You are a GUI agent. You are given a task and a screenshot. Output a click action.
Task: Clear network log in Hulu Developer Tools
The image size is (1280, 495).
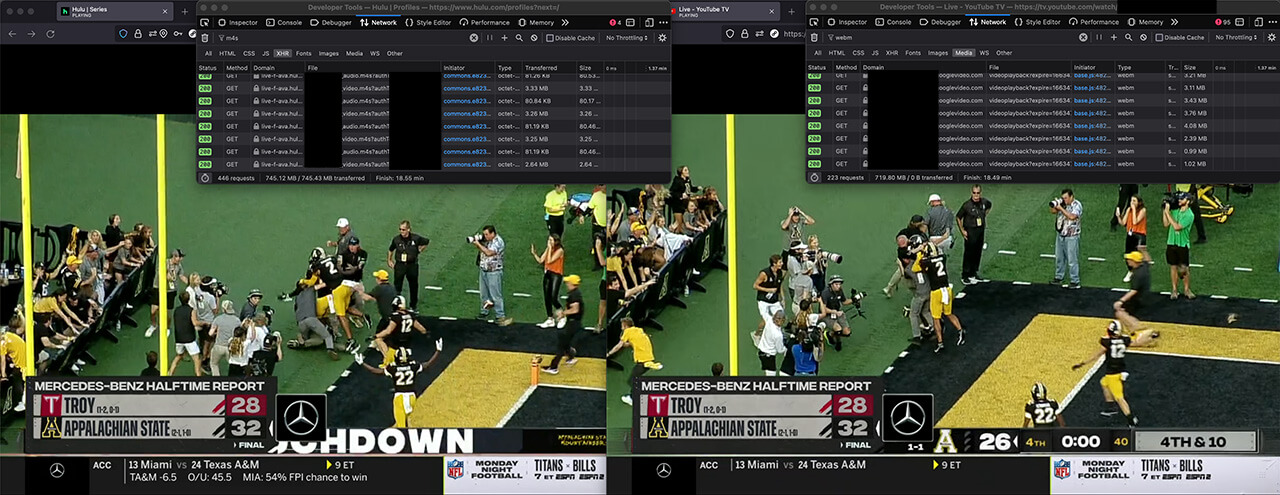coord(205,38)
